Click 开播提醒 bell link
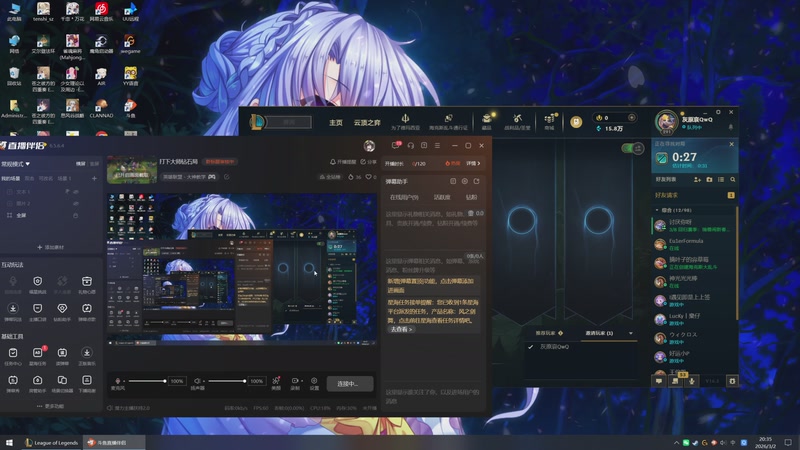The height and width of the screenshot is (450, 800). 343,162
